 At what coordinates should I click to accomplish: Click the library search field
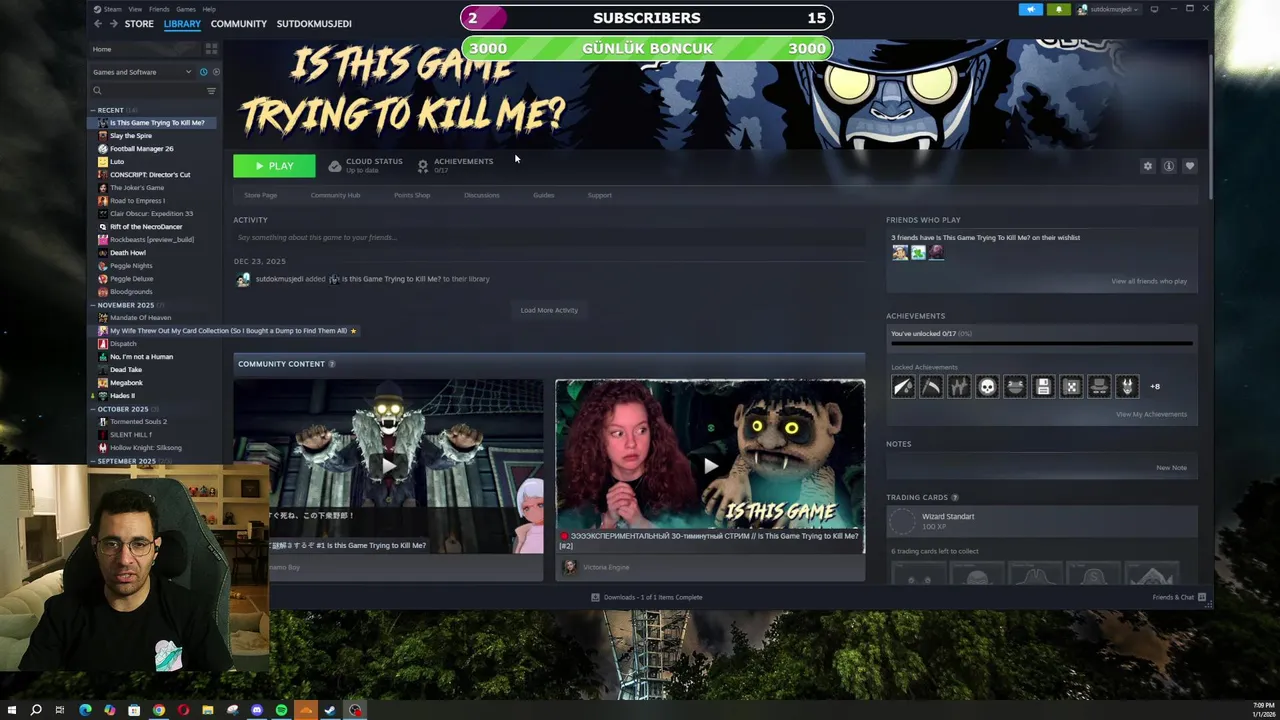(x=148, y=91)
